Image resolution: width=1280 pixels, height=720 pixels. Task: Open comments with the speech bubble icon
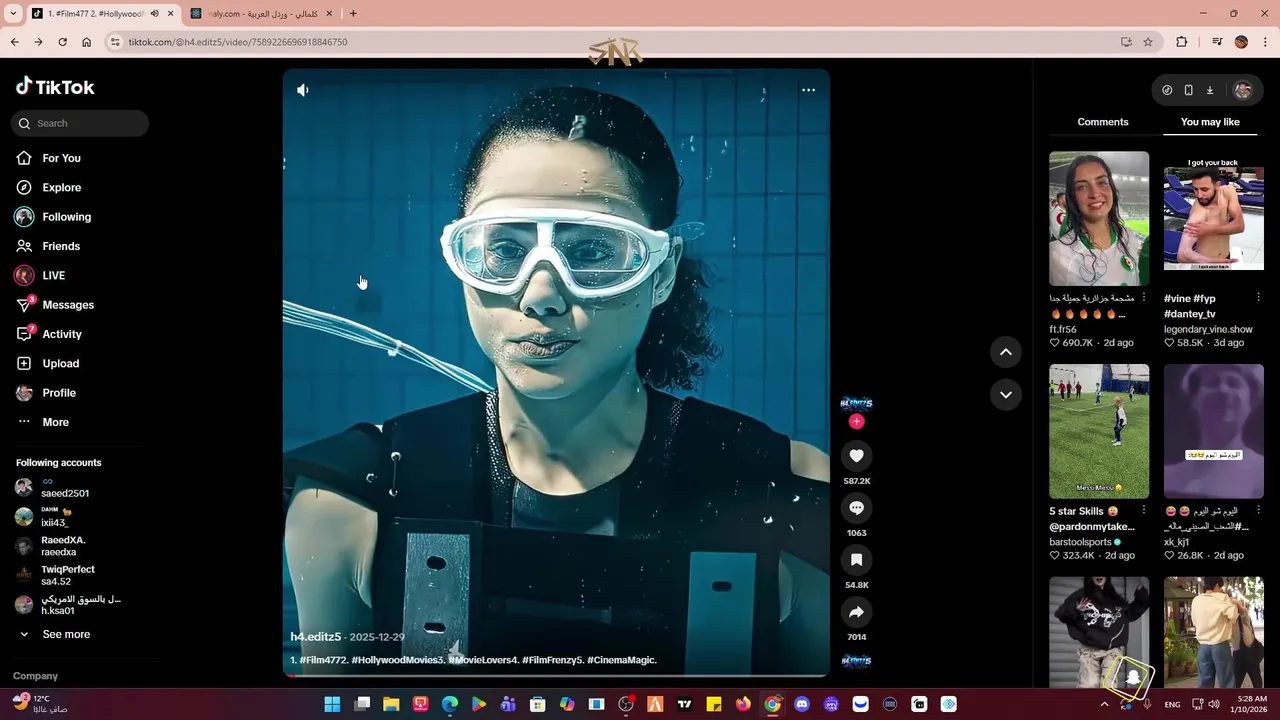click(x=856, y=508)
